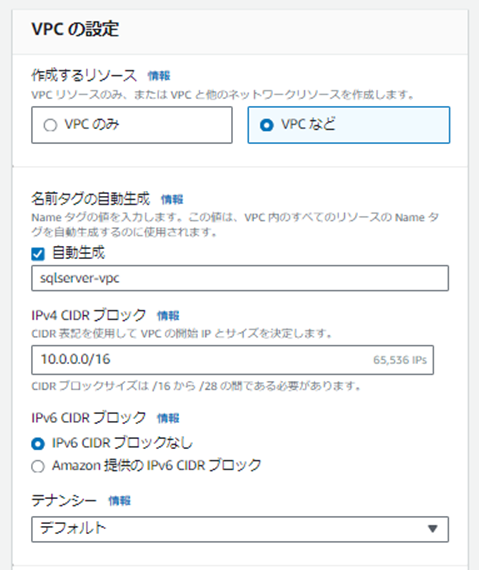Click the "Amazon 提供の IPv6 CIDR ブロック" label
Image resolution: width=479 pixels, height=570 pixels.
point(157,465)
